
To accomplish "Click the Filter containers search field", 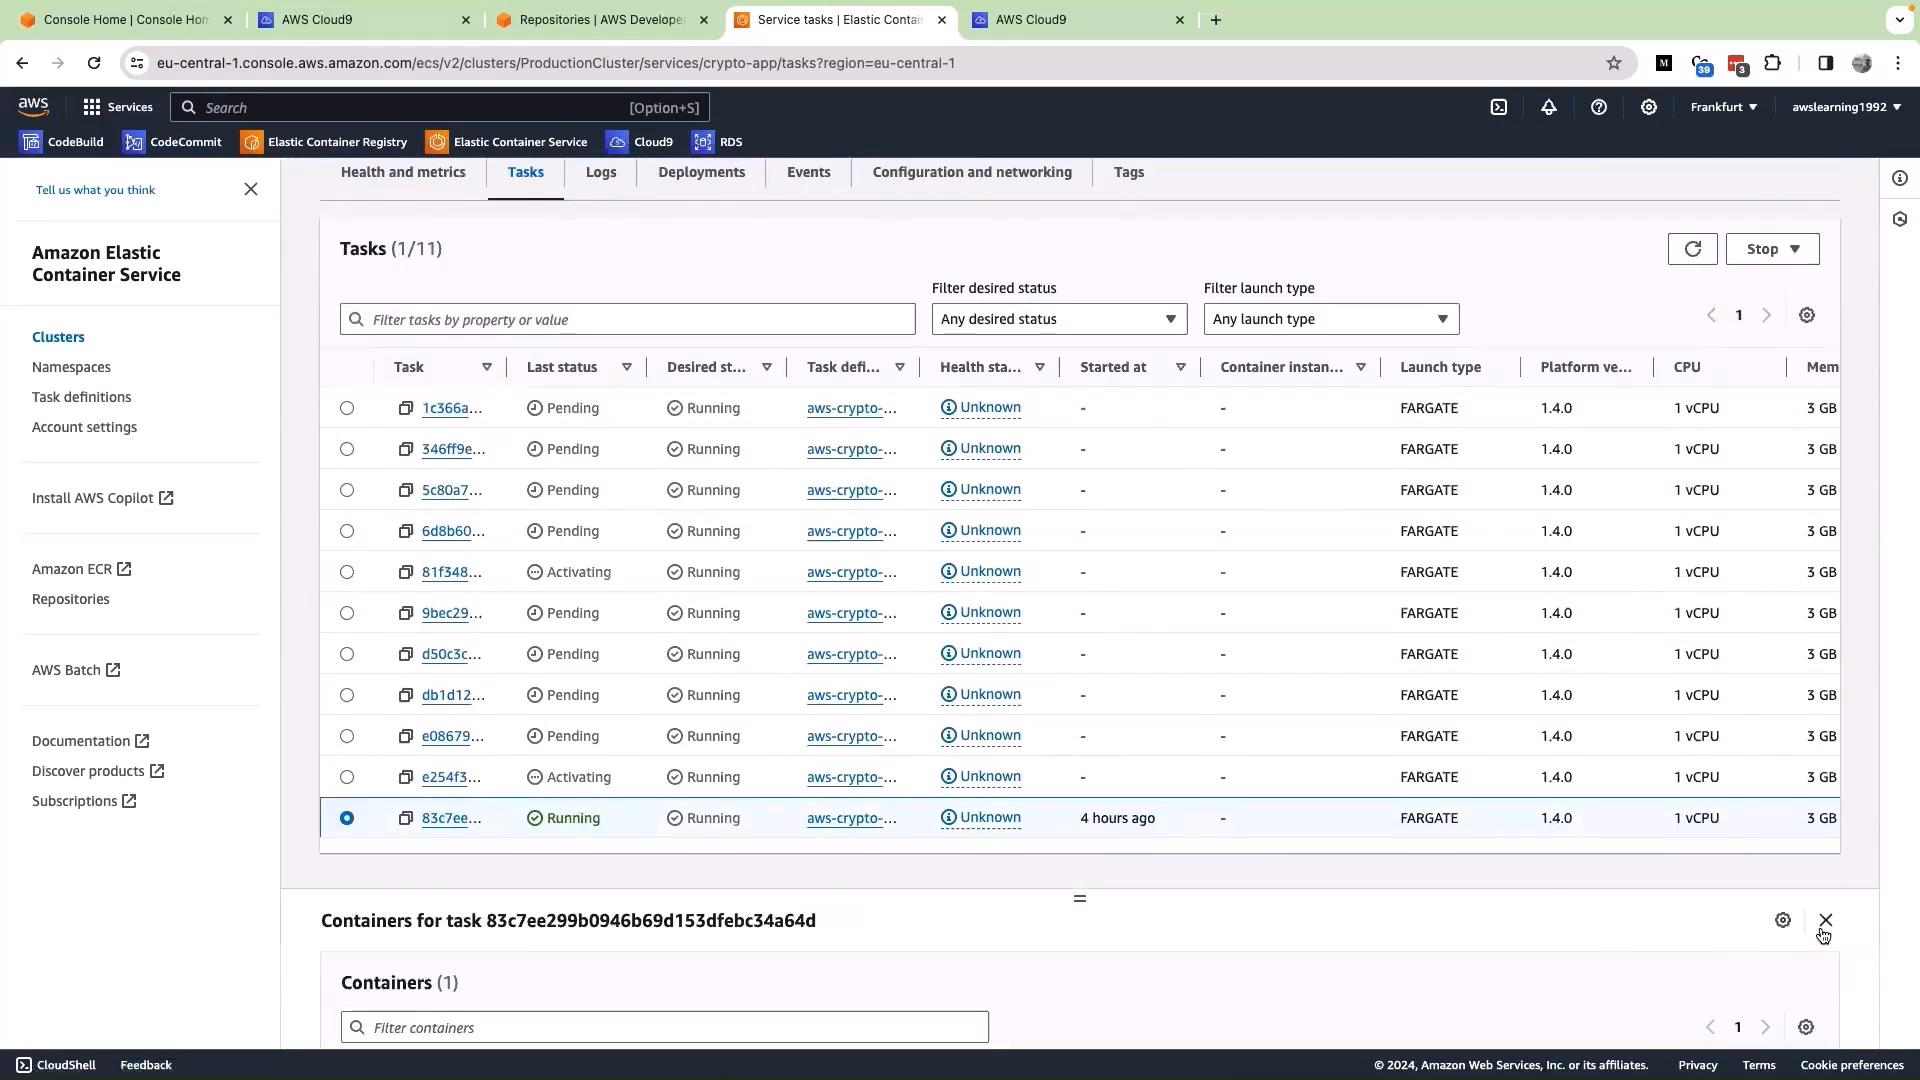I will click(x=664, y=1027).
